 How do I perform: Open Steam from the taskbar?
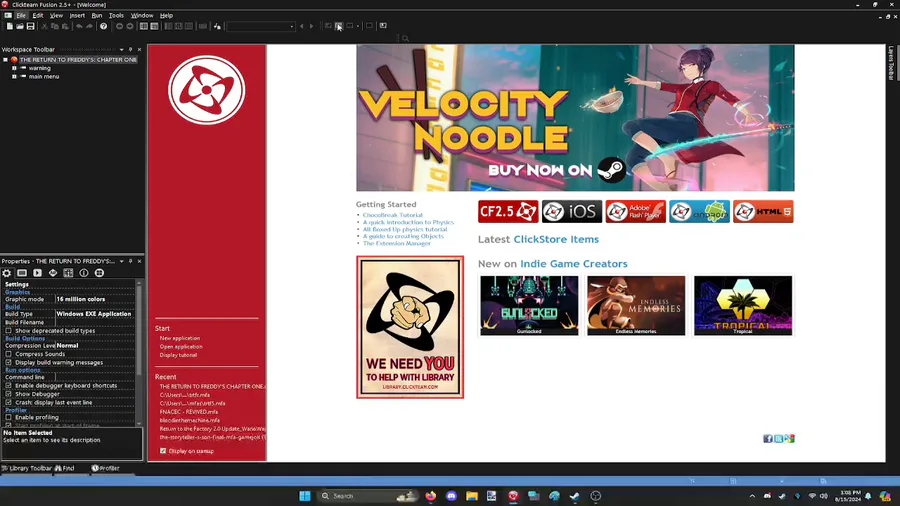[575, 496]
